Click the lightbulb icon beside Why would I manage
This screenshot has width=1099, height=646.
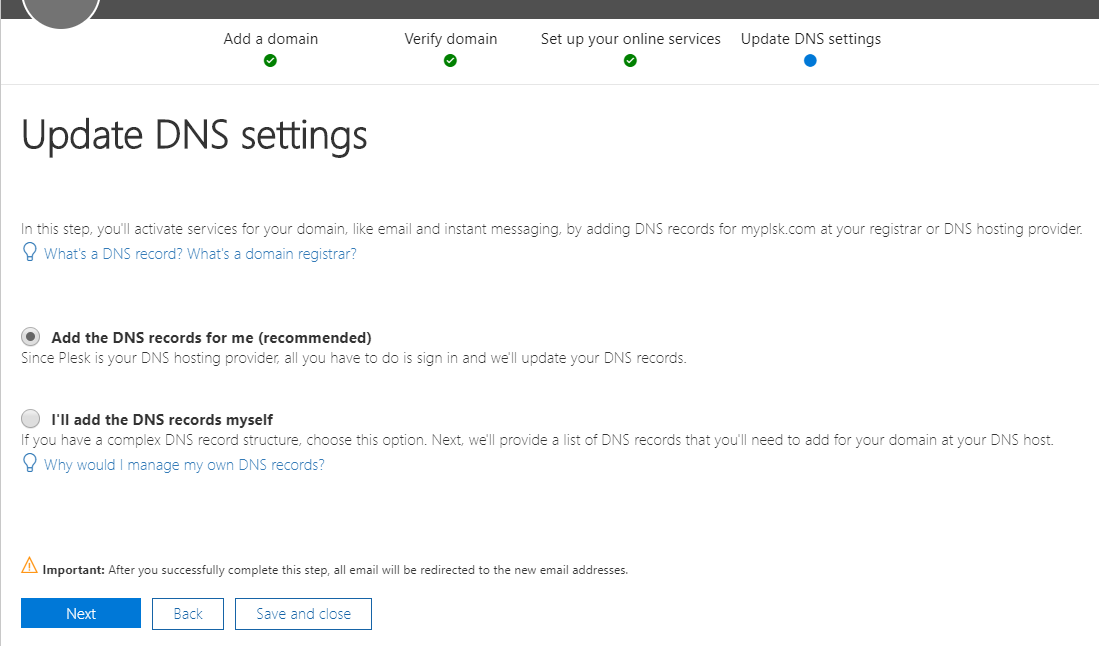30,464
